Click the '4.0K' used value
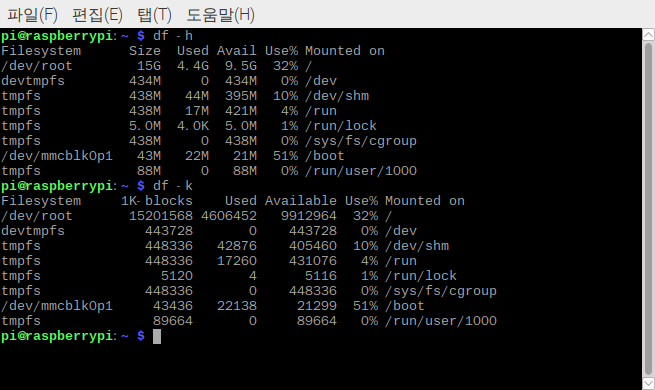 (193, 126)
